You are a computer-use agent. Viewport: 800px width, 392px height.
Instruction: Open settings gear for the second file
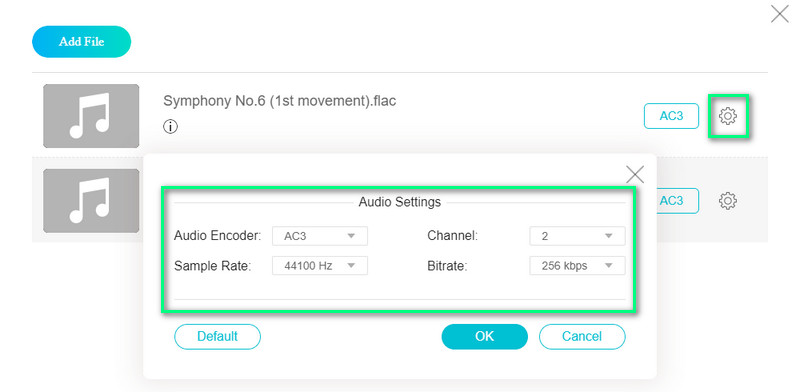(728, 201)
